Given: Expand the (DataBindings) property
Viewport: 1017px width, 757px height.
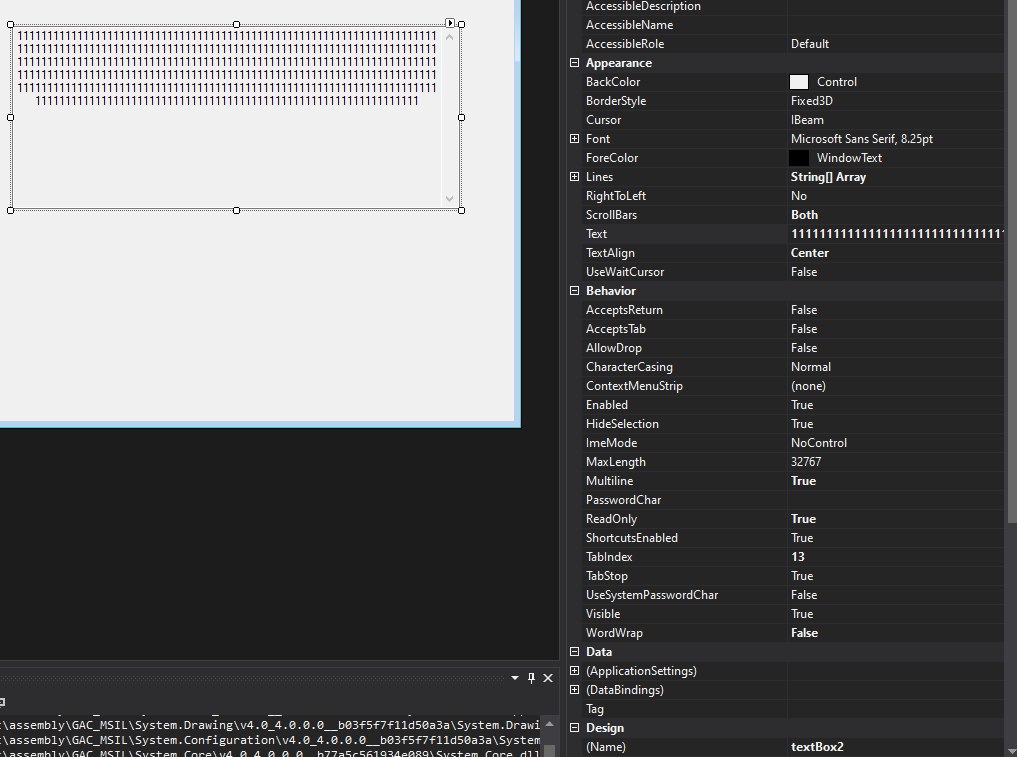Looking at the screenshot, I should (574, 690).
